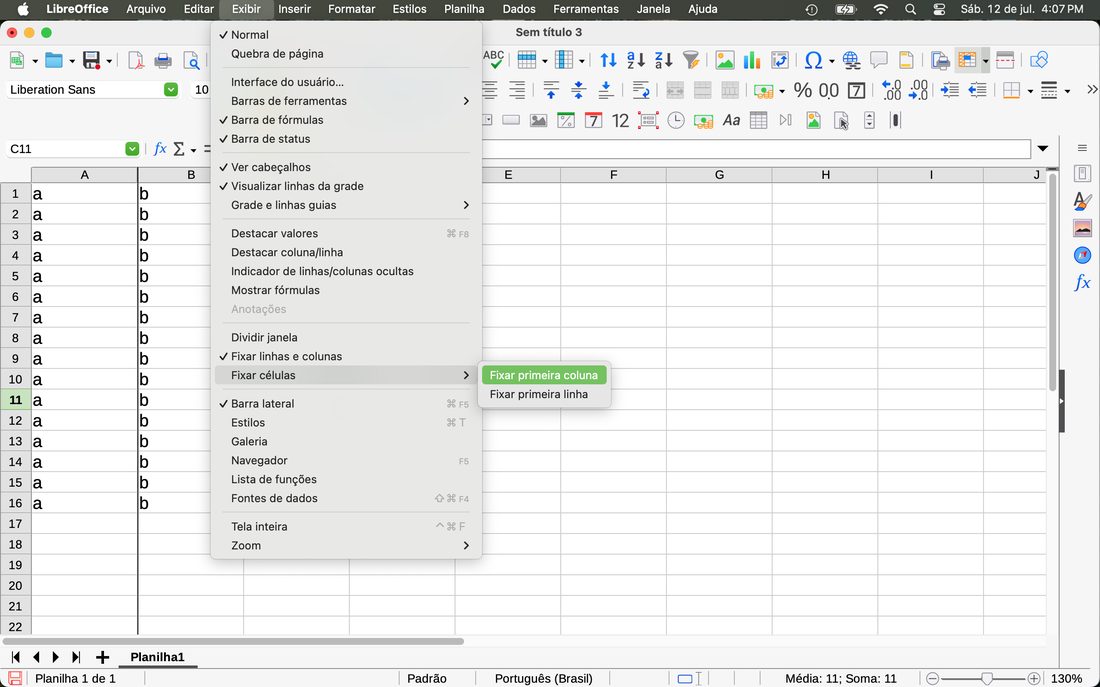Click the Sort ascending A-Z icon

pos(636,60)
